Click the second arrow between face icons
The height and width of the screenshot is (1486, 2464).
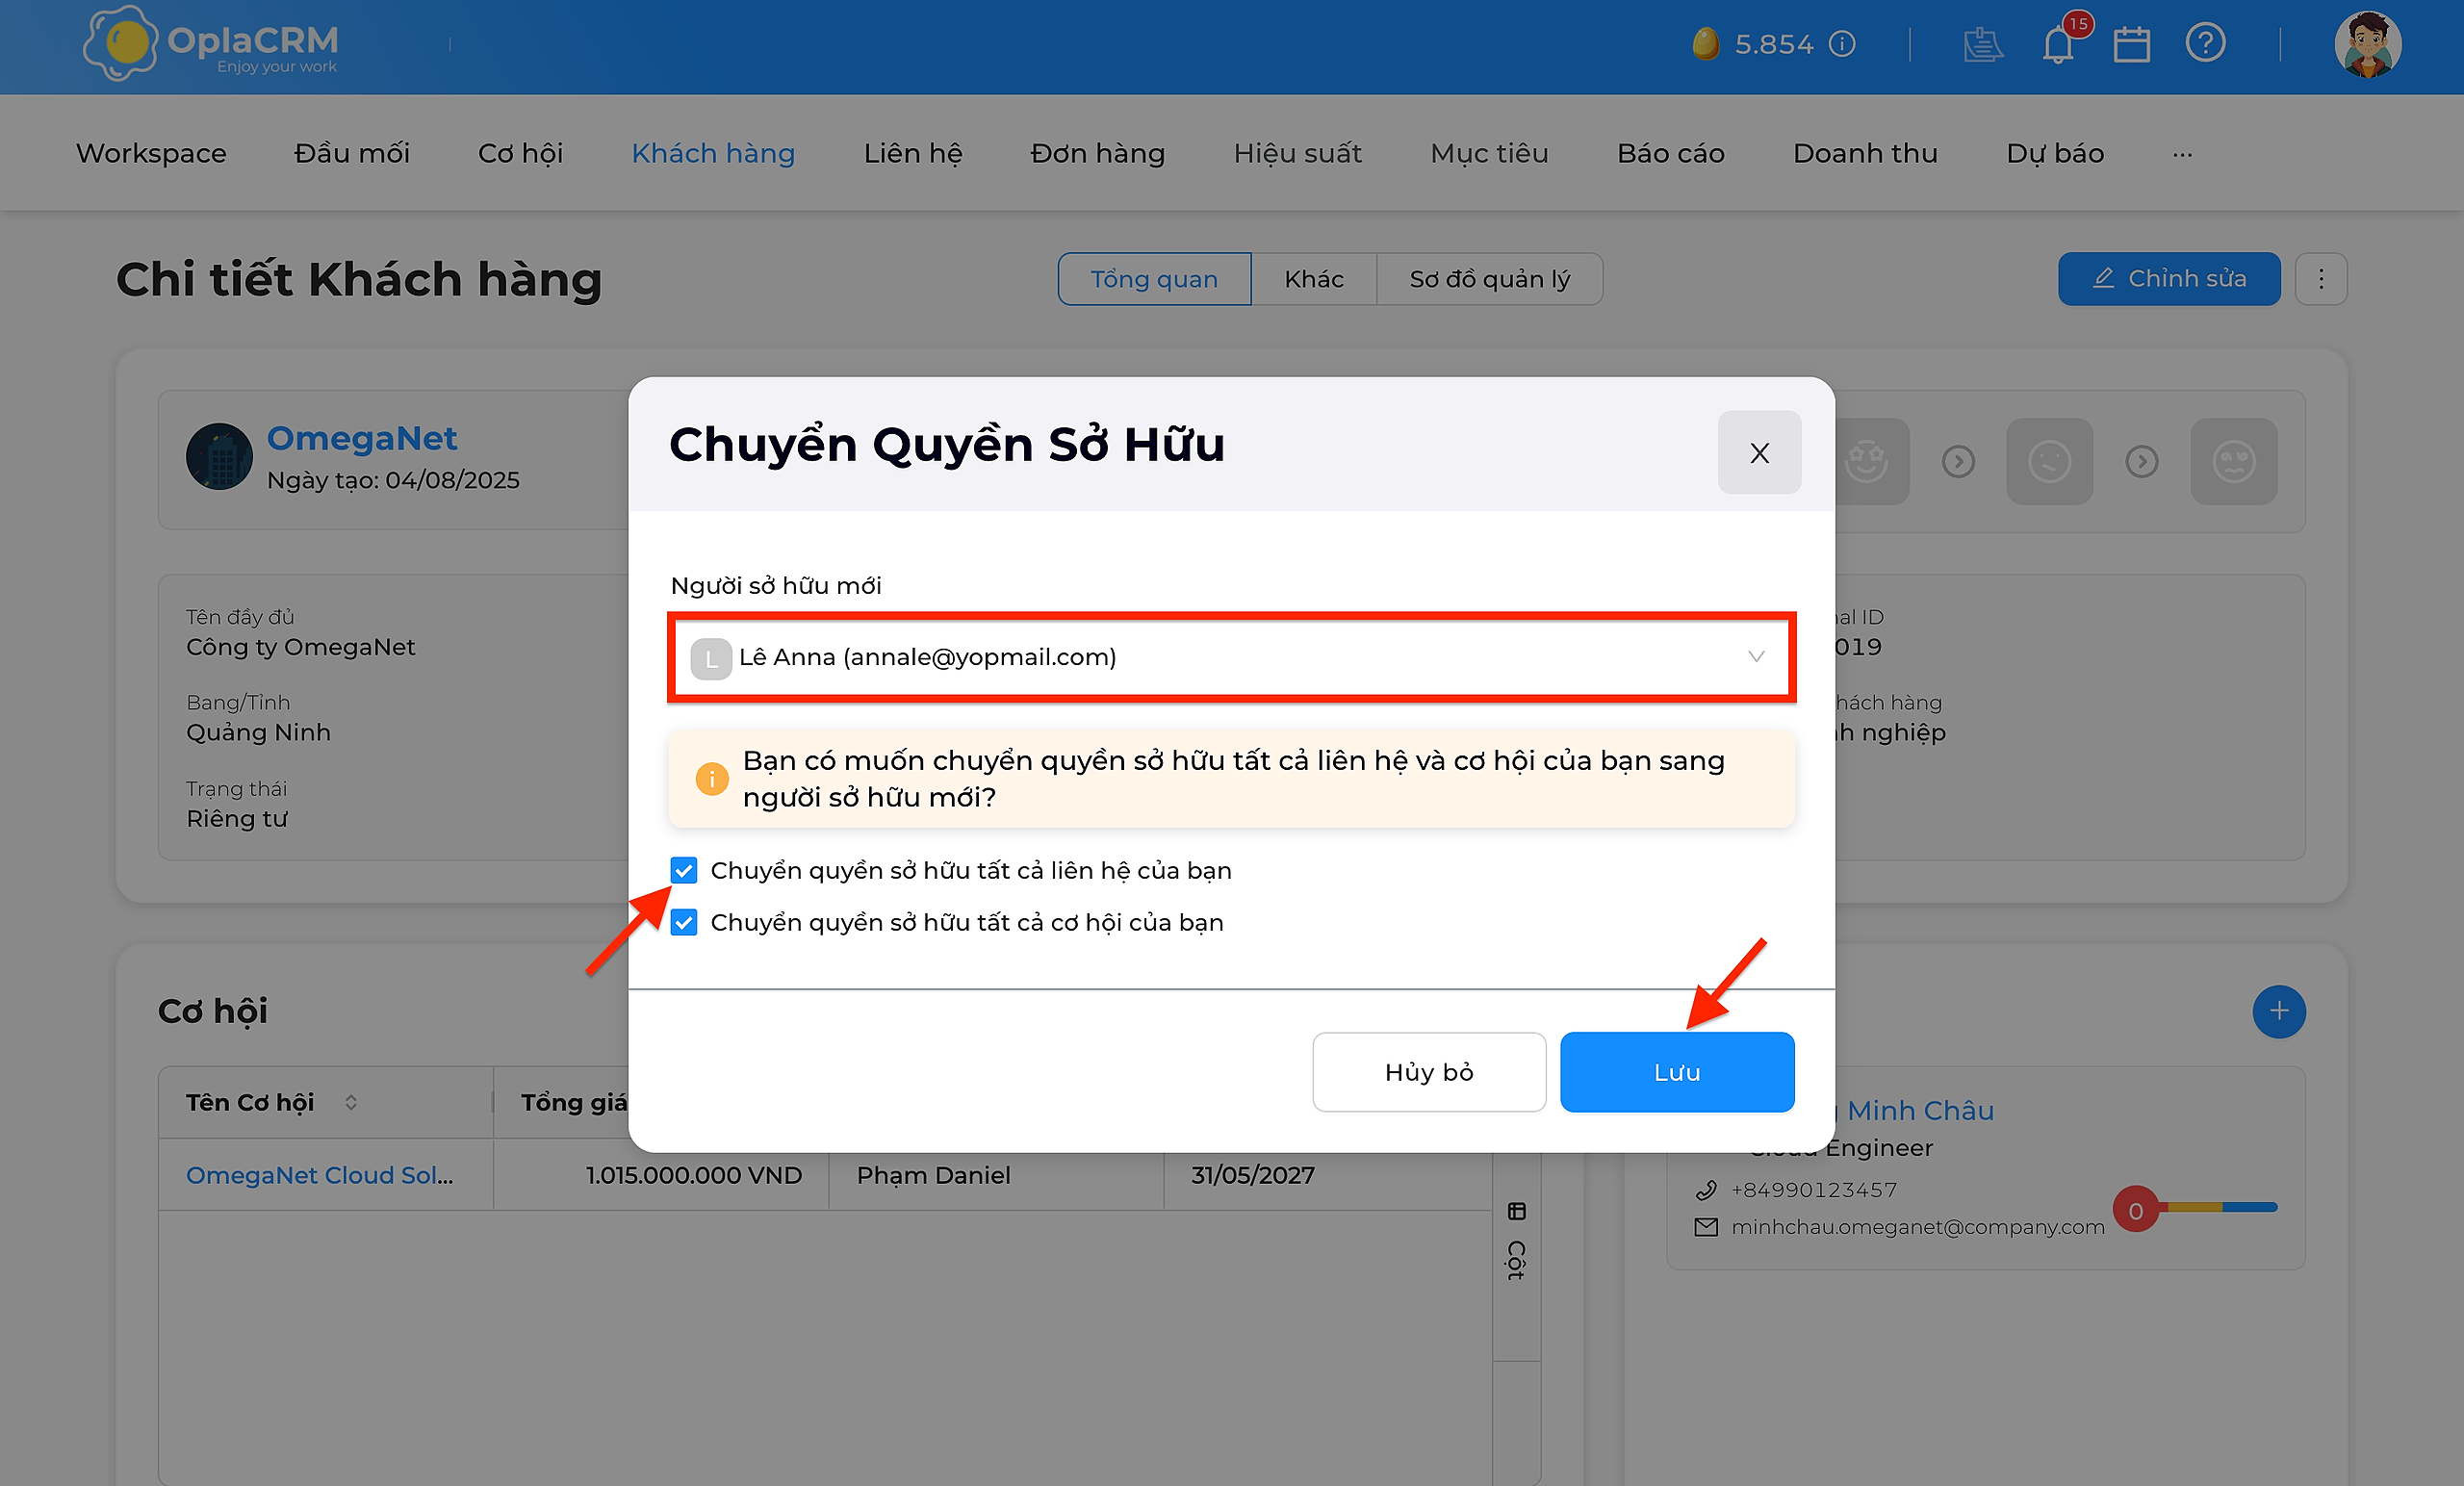click(2142, 461)
